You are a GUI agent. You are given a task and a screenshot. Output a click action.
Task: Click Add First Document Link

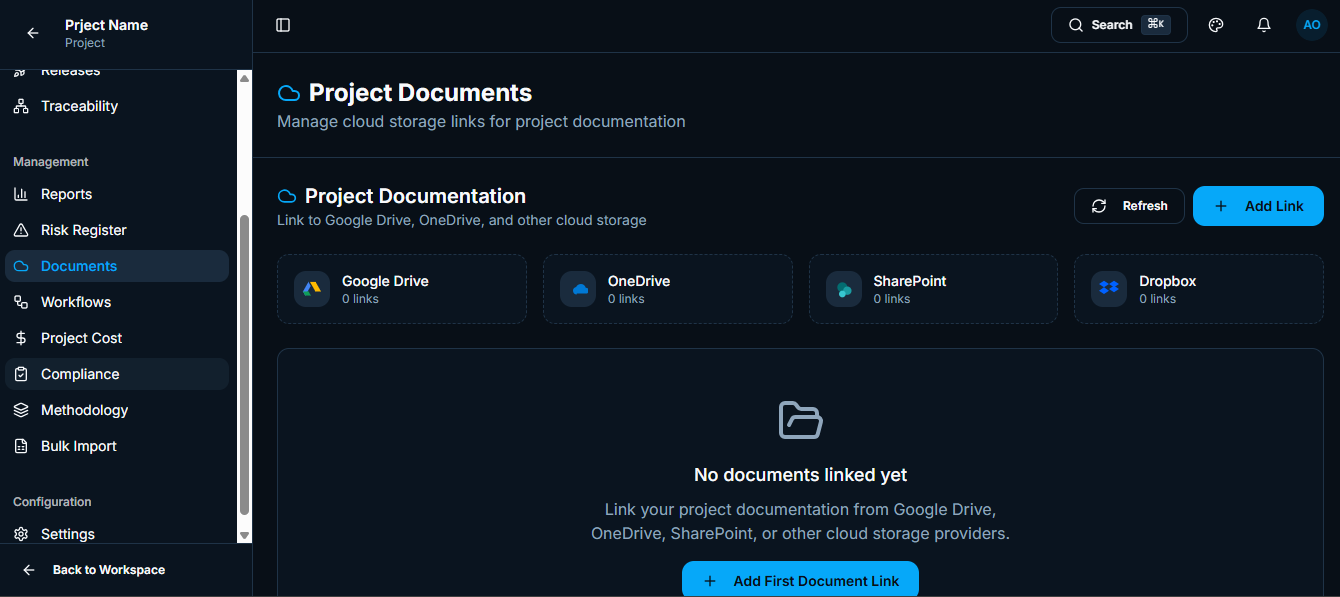[800, 580]
